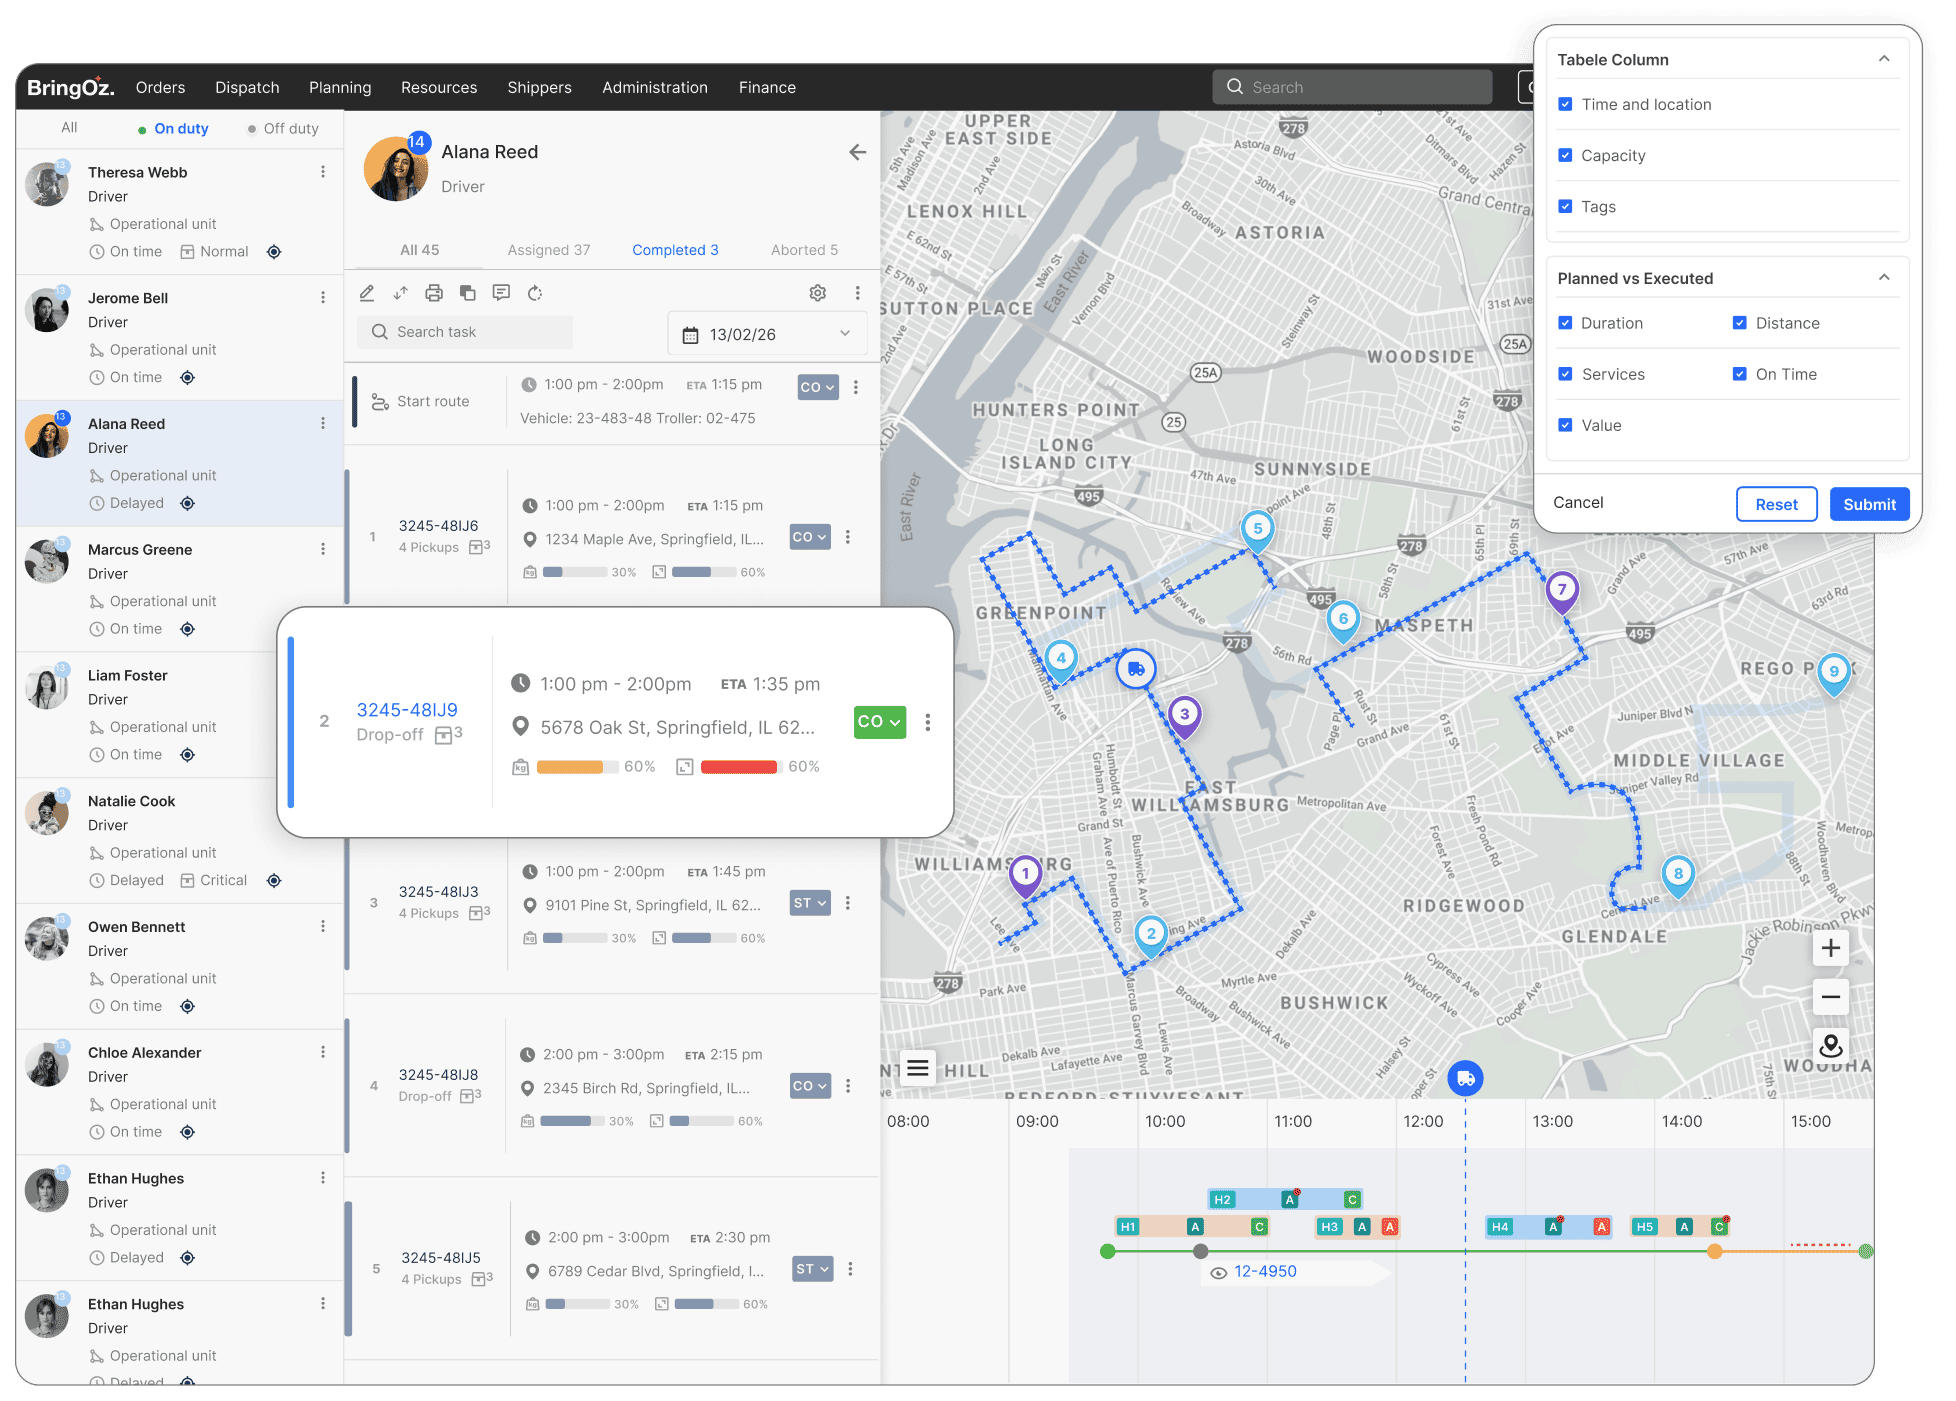Open green CO dropdown for task 3245-48IJ9

880,722
